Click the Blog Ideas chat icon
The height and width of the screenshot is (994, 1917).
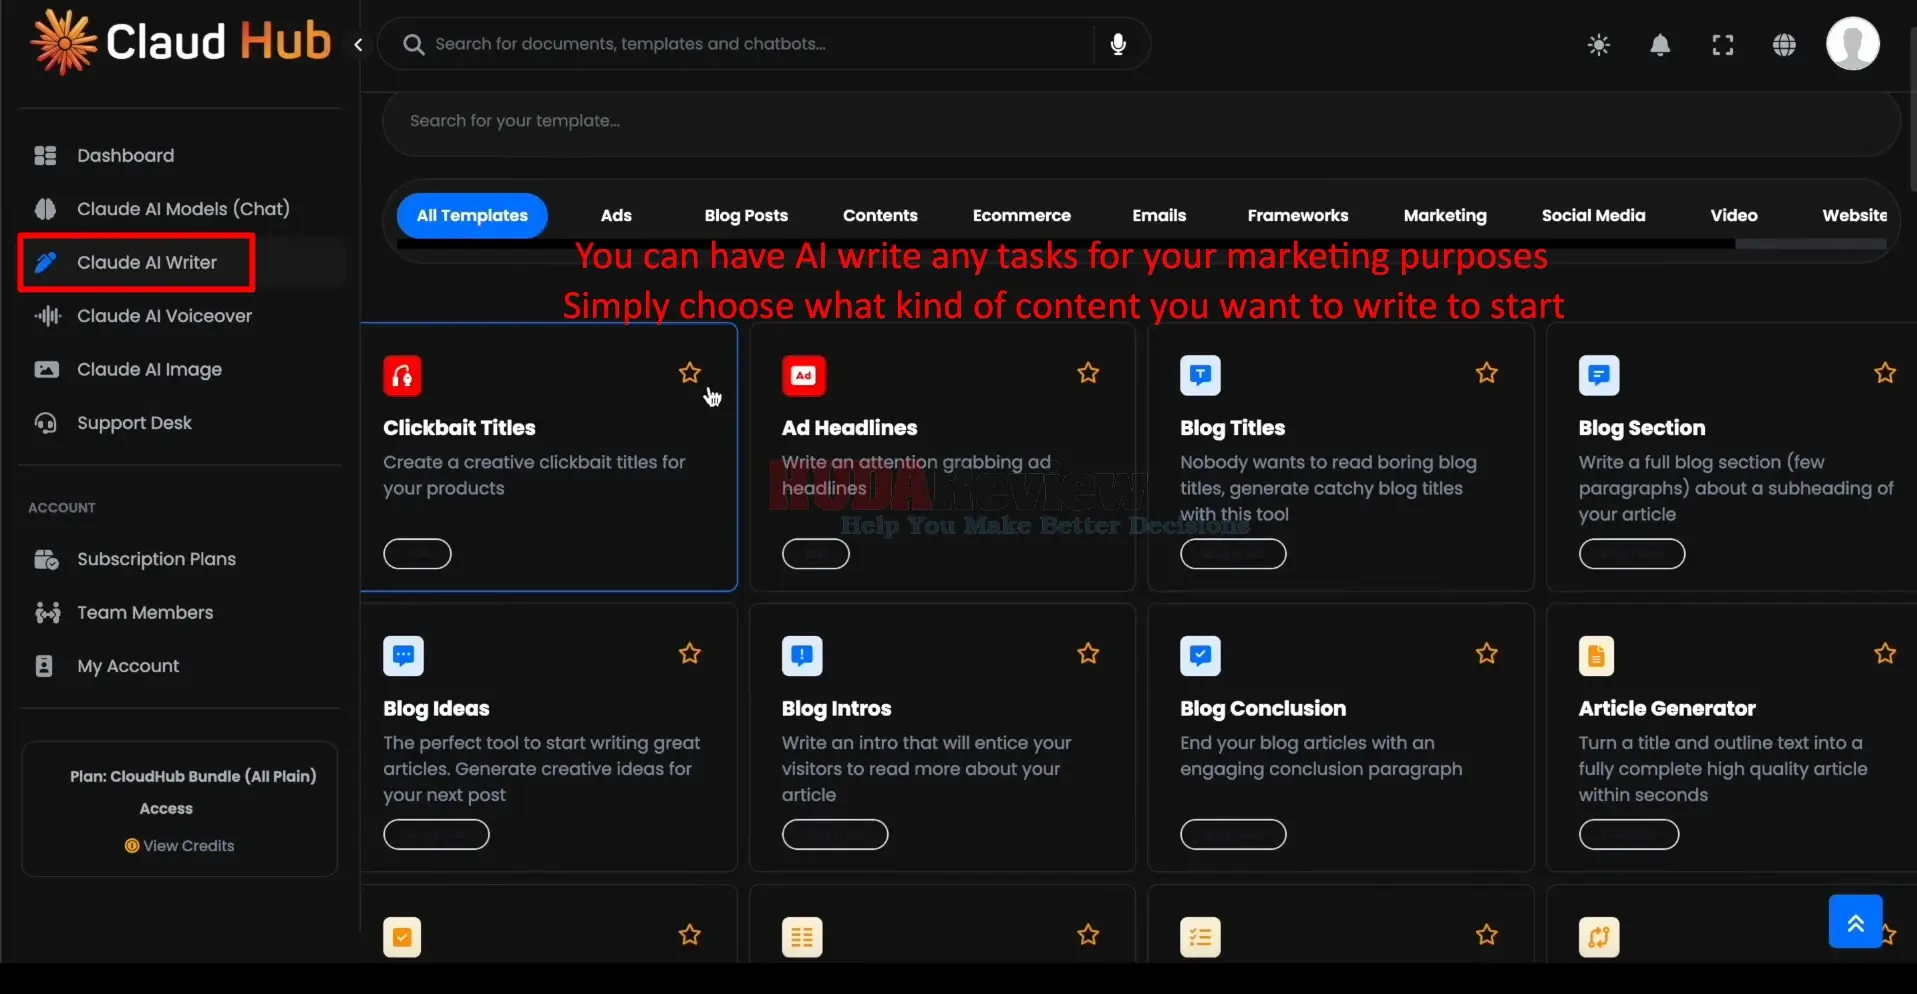click(x=403, y=656)
